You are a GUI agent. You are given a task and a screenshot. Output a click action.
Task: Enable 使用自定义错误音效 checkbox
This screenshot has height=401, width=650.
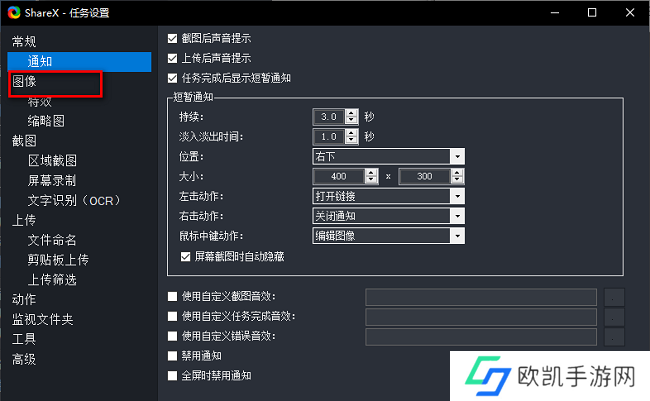click(172, 336)
